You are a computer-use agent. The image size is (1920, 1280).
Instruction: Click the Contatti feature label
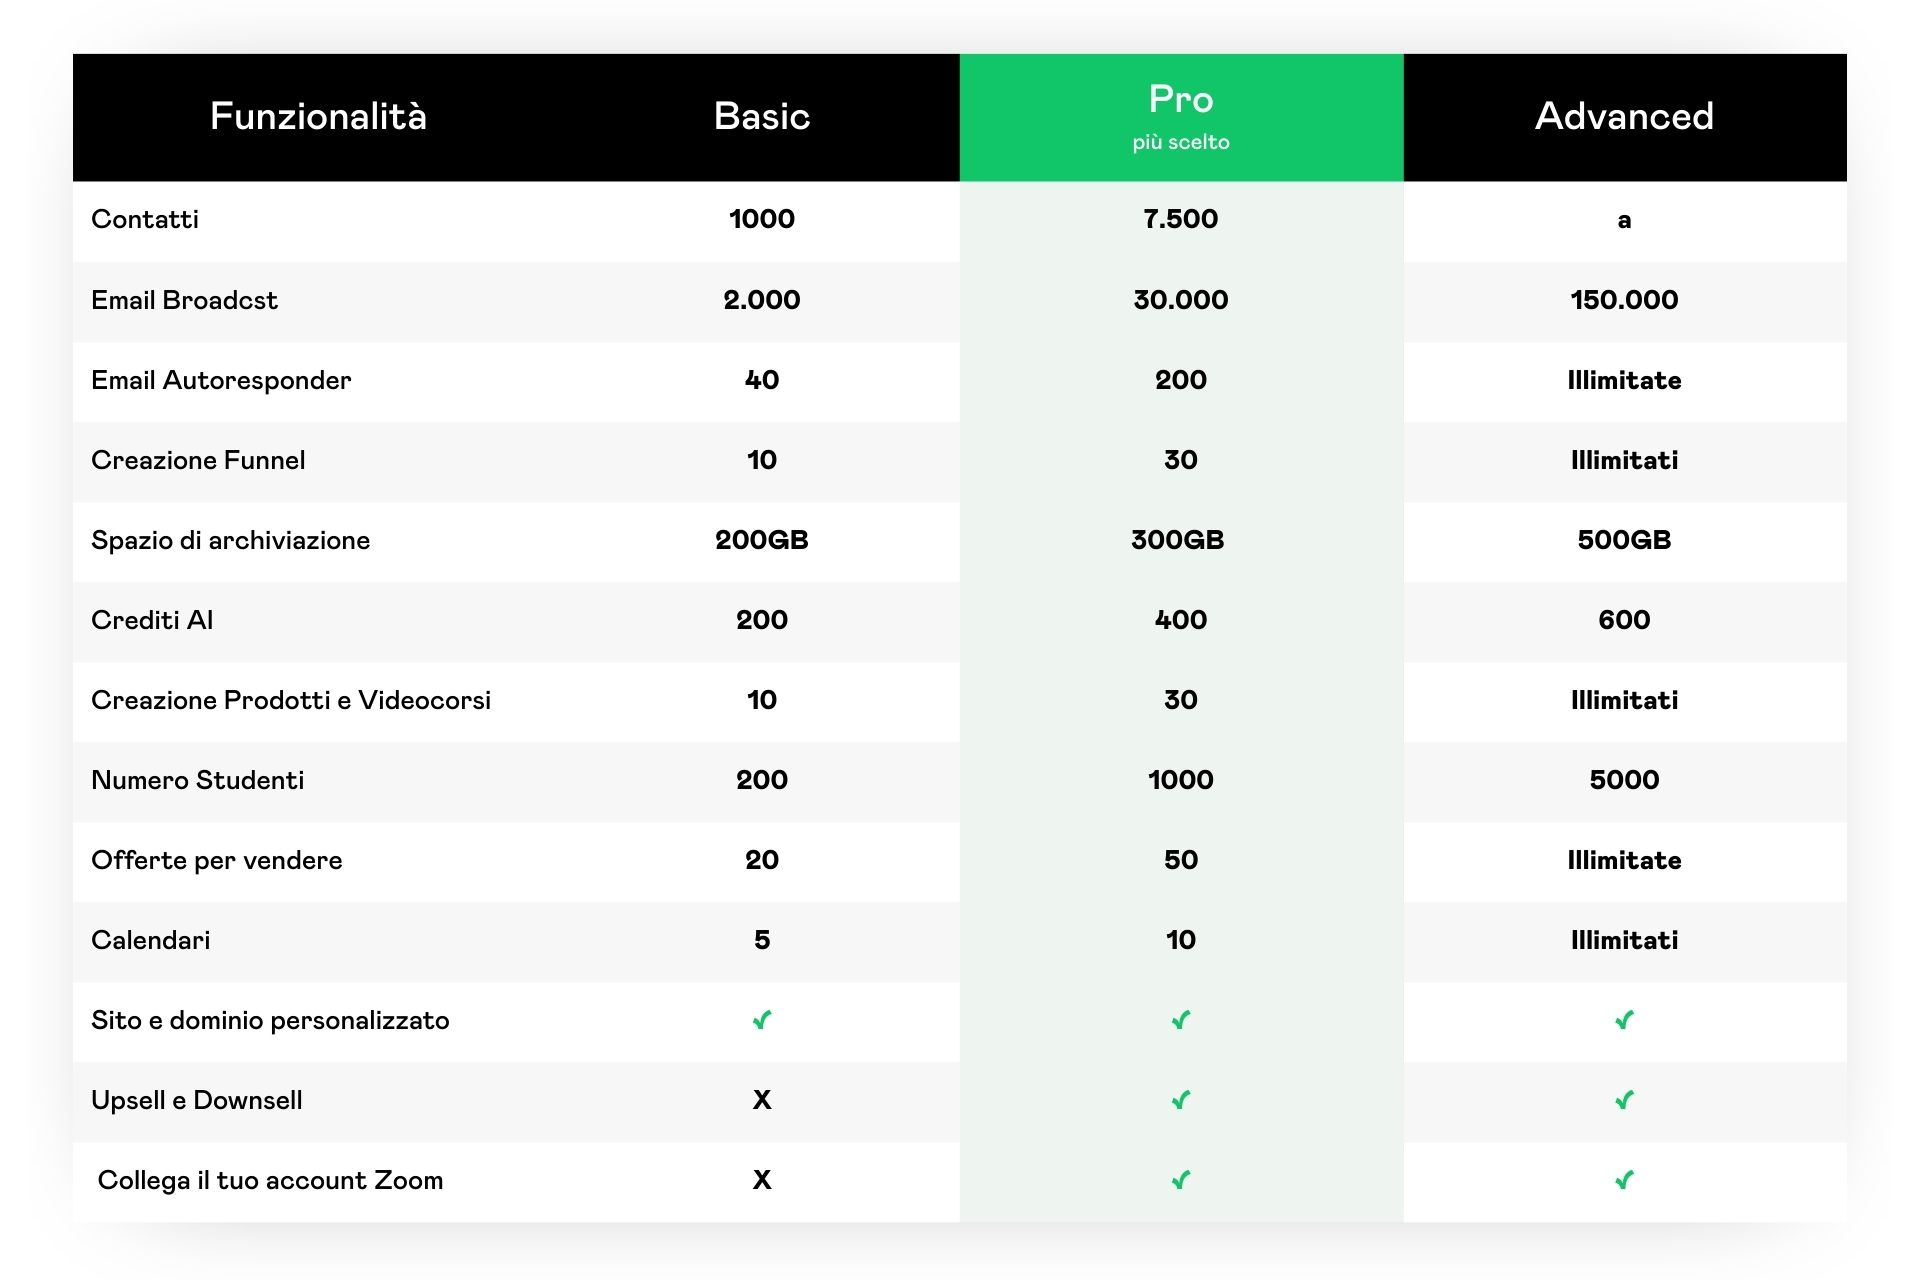point(145,219)
